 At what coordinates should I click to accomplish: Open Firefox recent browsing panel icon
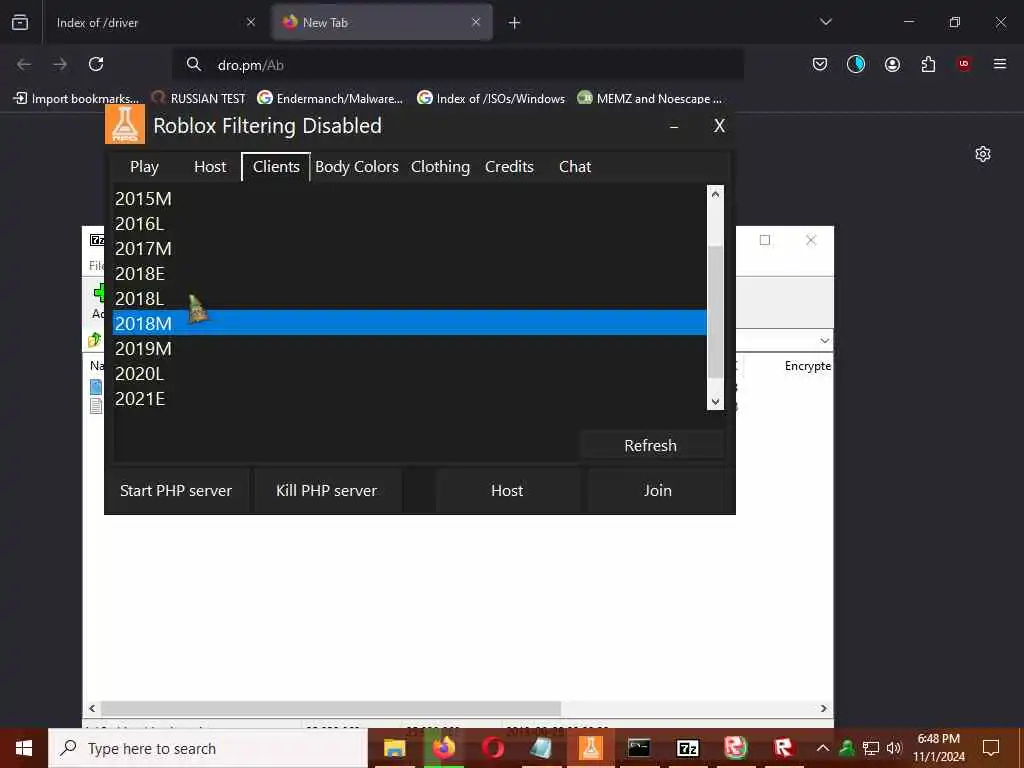(20, 22)
